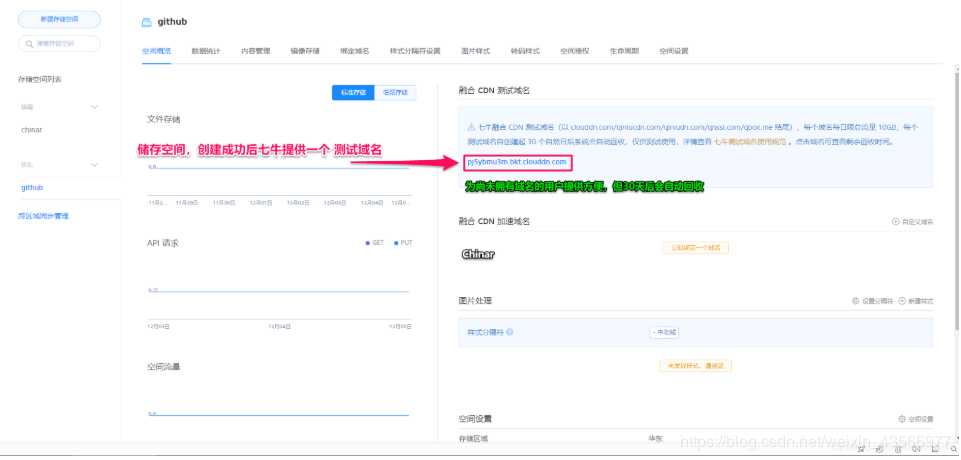Open the 图片样式 tab

tap(476, 51)
